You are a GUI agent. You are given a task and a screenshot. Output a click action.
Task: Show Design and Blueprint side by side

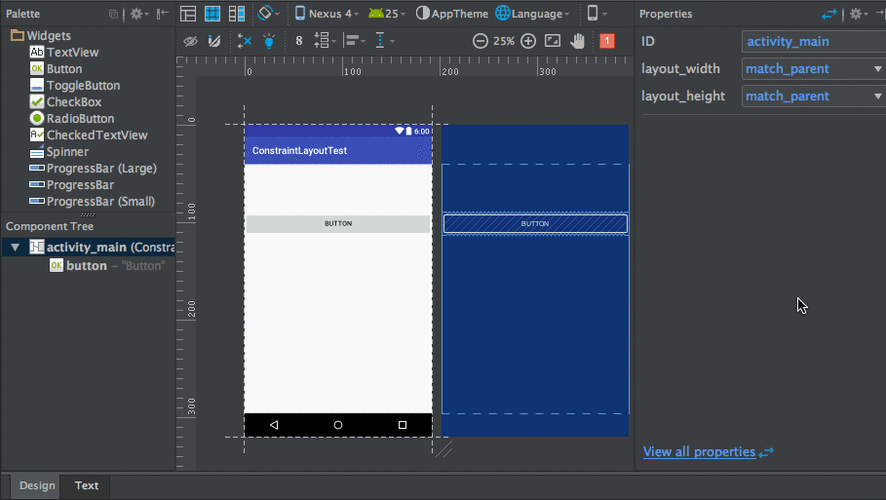[x=237, y=14]
